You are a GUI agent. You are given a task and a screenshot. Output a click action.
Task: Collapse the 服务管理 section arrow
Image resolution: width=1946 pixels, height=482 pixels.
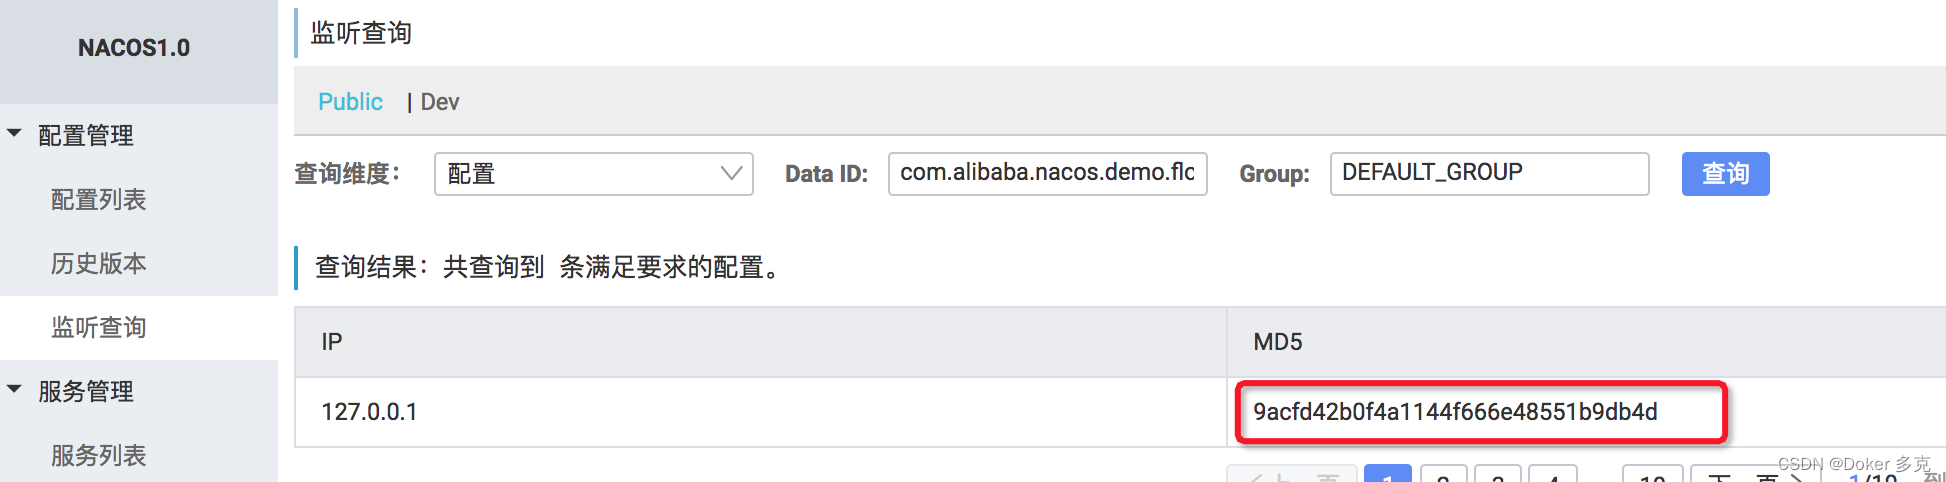pos(14,389)
